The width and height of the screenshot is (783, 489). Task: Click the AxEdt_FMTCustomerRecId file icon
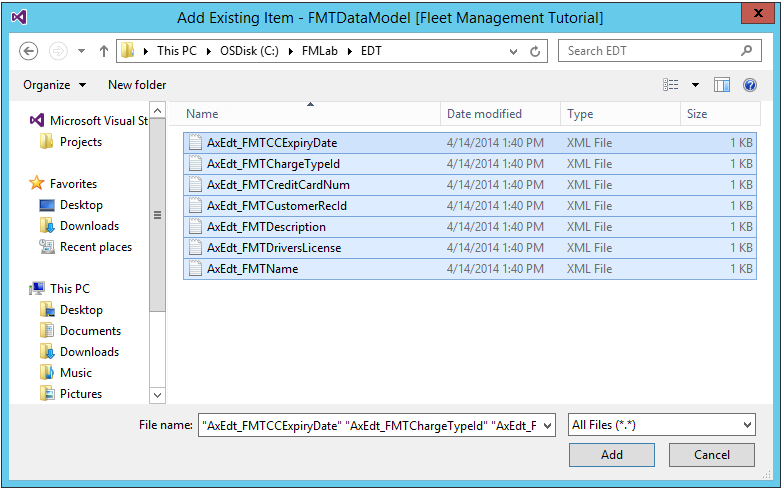[195, 206]
